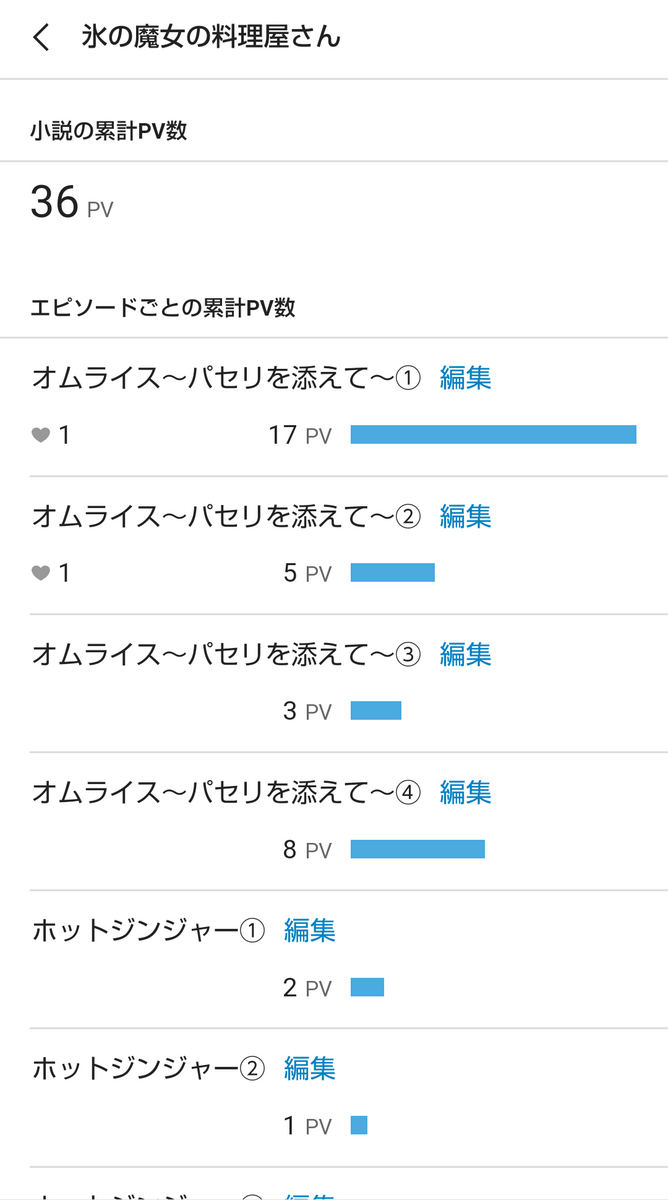The height and width of the screenshot is (1200, 668).
Task: Select episode title ホットジンジャー①
Action: coord(149,930)
